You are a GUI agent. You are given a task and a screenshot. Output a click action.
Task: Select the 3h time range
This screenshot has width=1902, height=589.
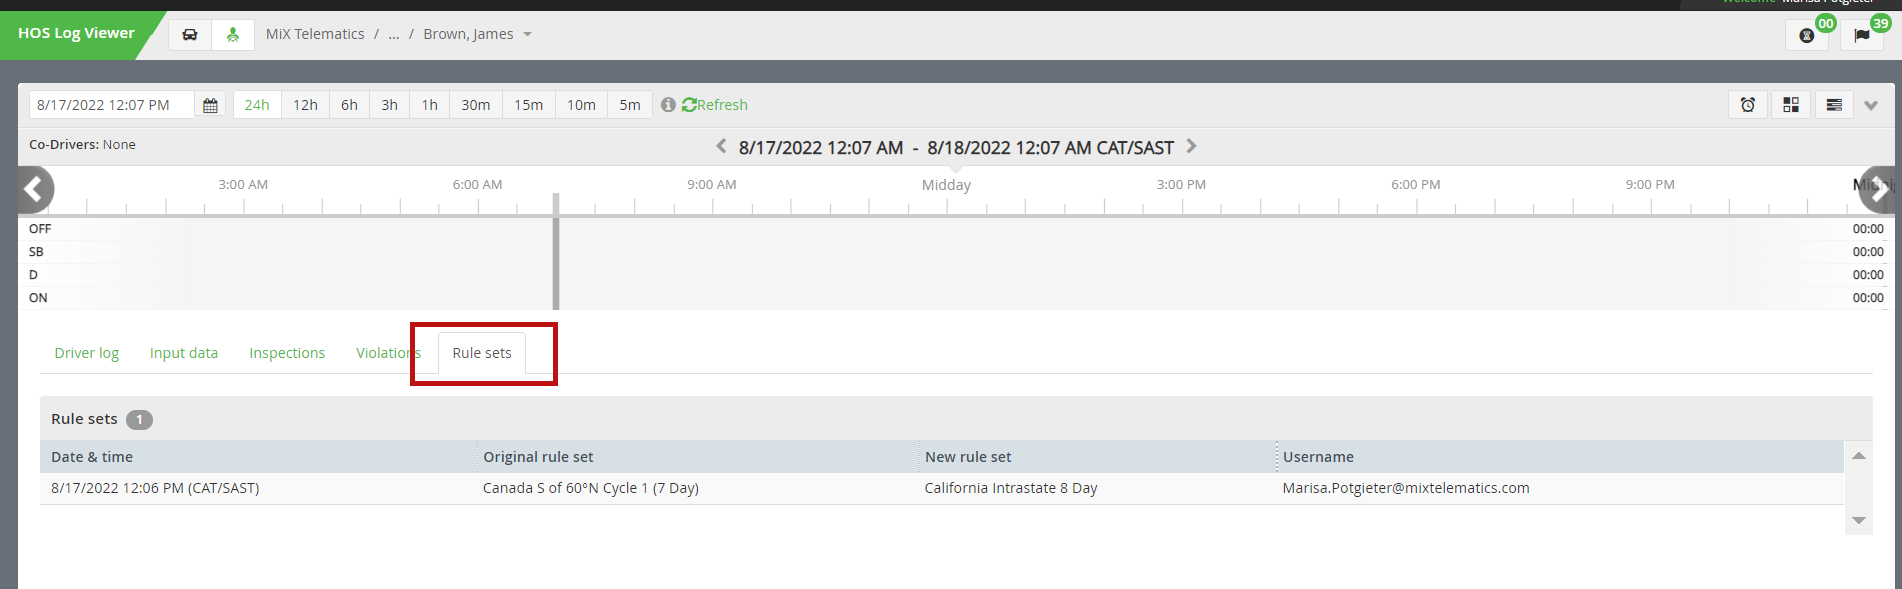389,105
